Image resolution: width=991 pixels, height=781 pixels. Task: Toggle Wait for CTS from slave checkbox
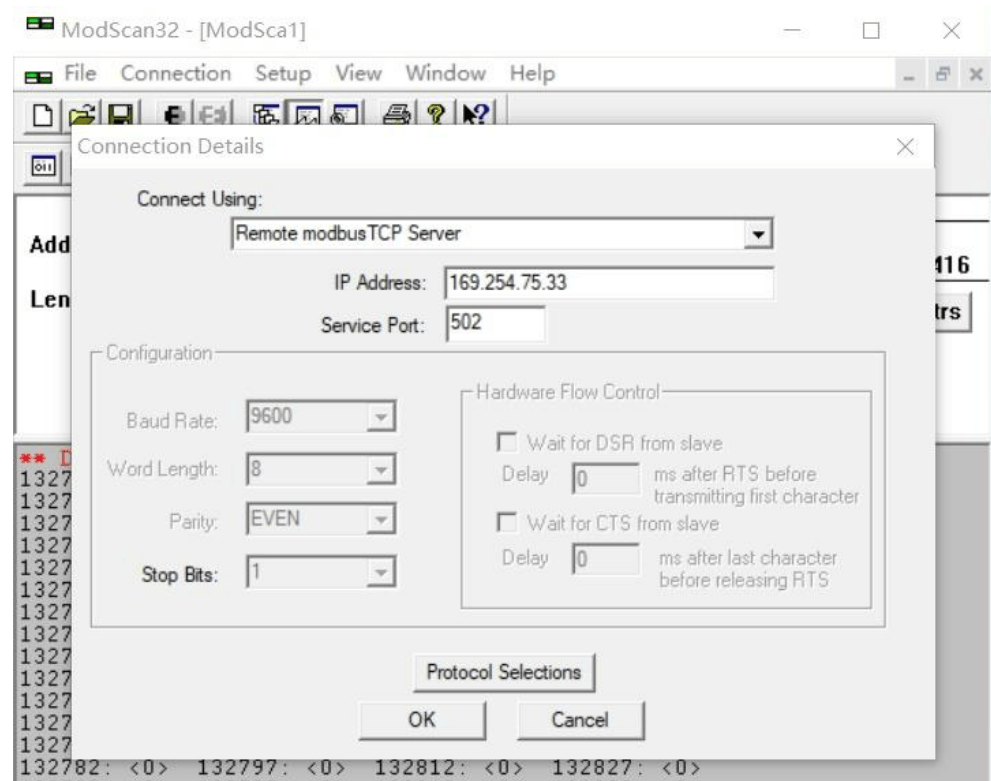coord(506,522)
